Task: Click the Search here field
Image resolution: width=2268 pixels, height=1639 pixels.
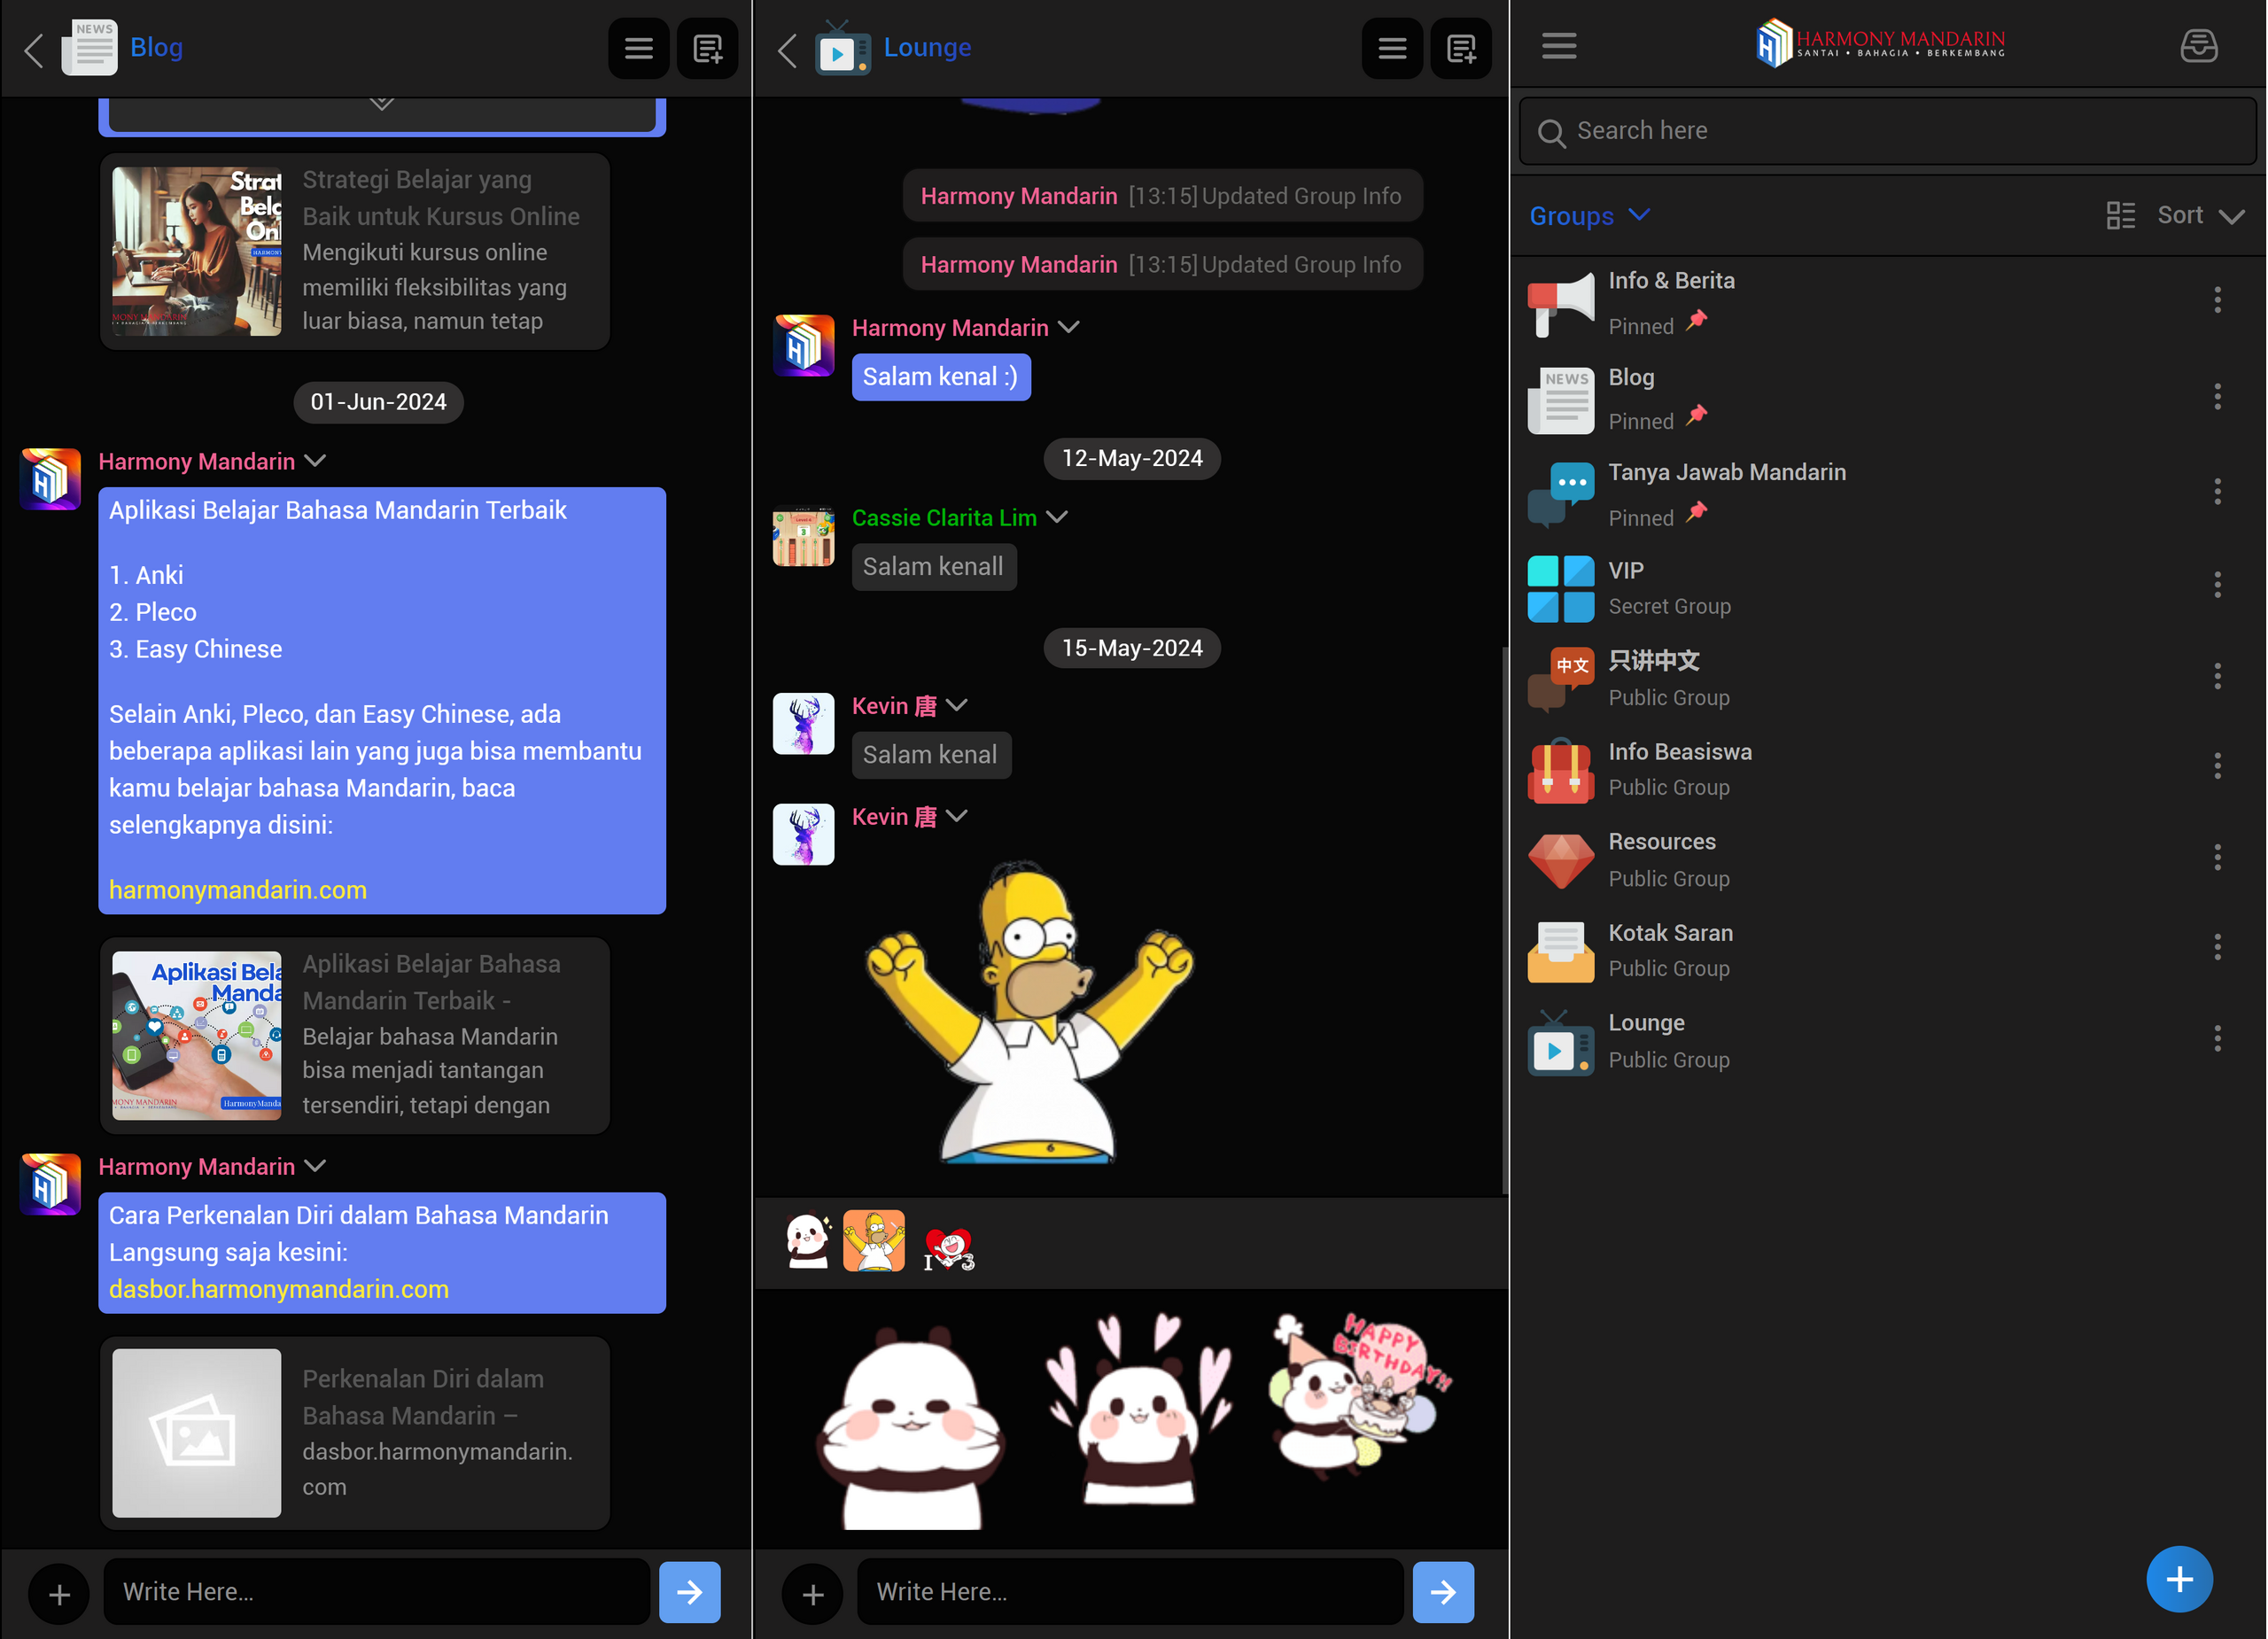Action: [1887, 131]
